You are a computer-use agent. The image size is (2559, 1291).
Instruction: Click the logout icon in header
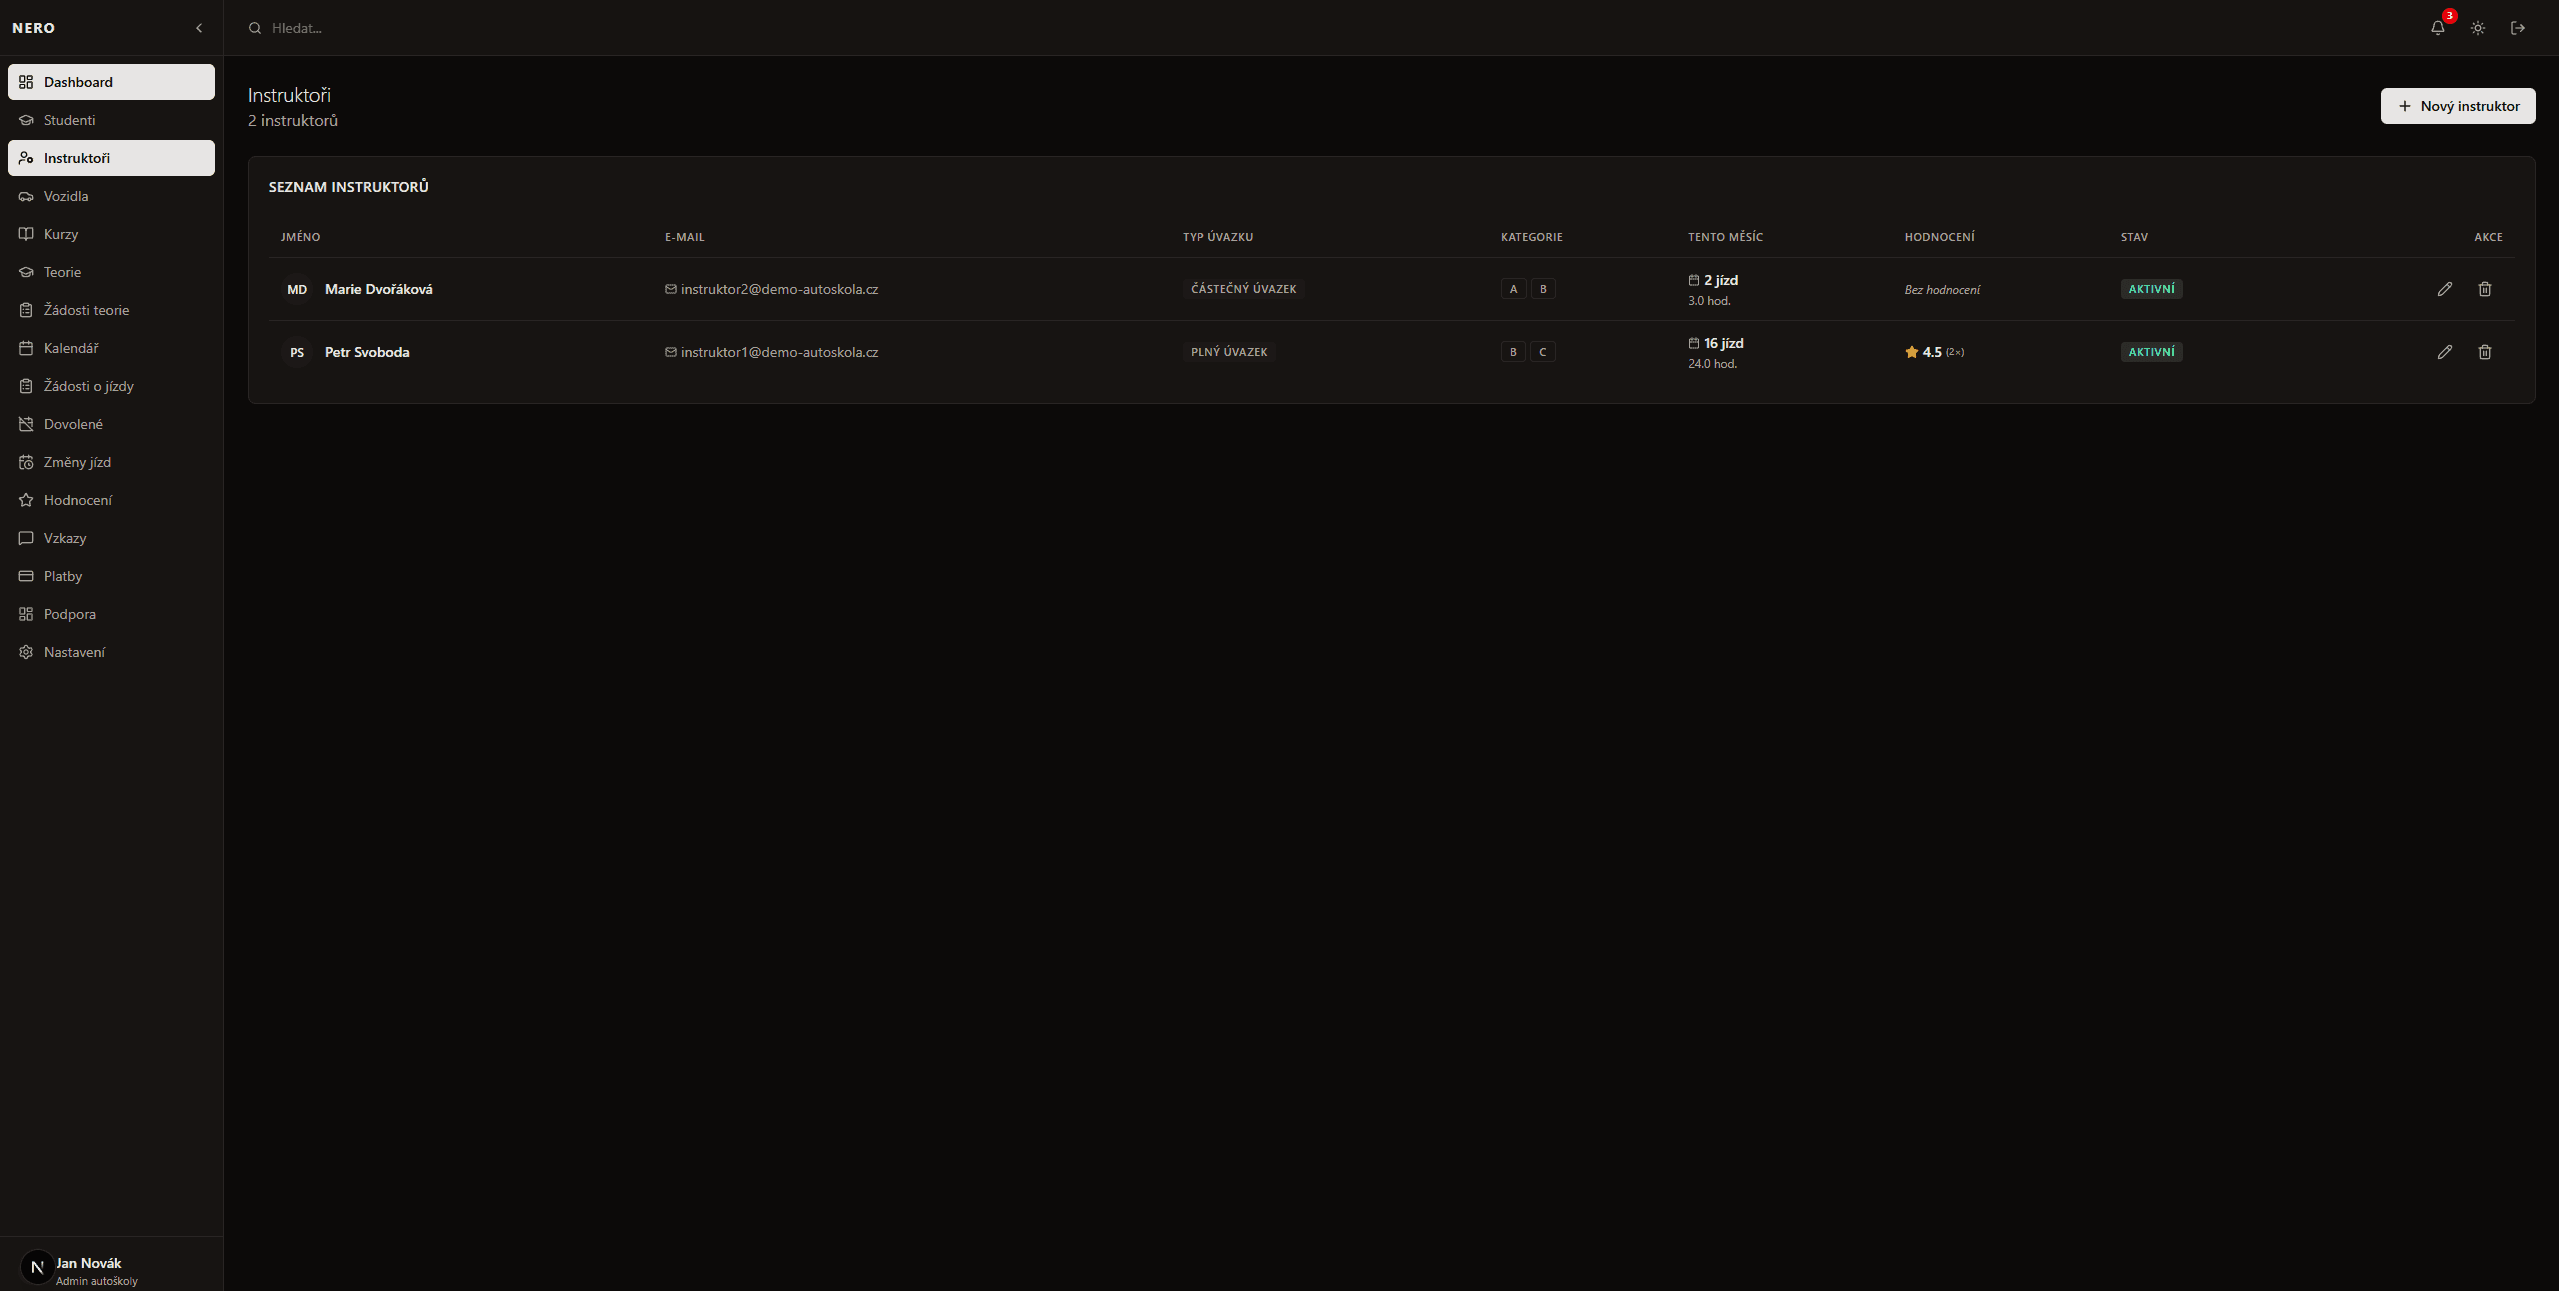tap(2517, 28)
